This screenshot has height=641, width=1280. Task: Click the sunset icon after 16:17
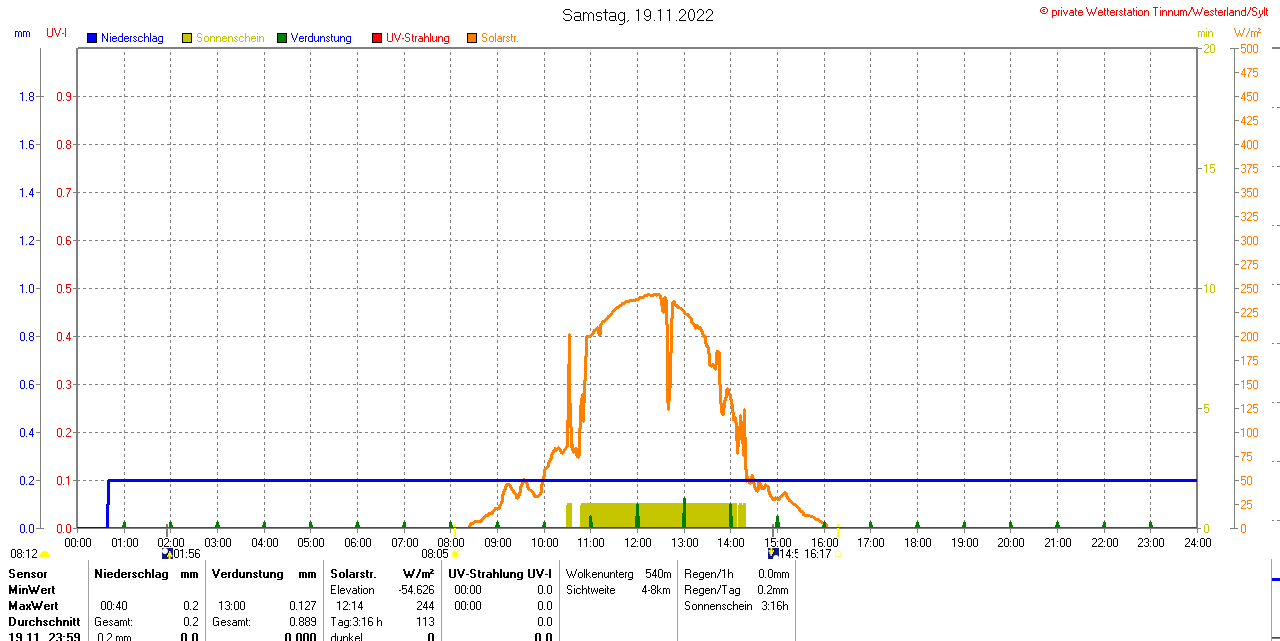point(838,553)
